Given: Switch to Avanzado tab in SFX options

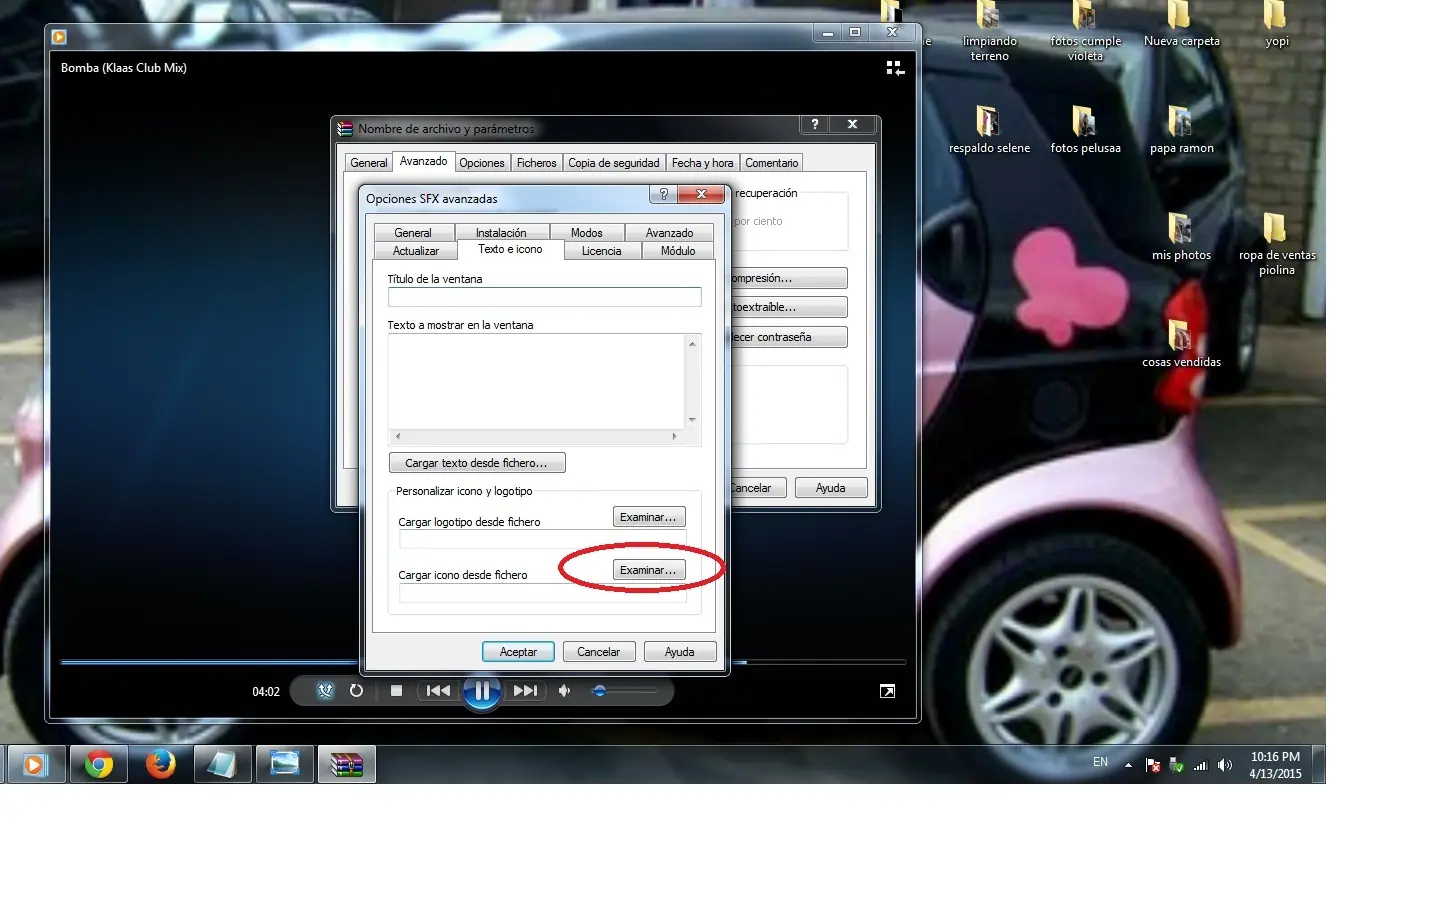Looking at the screenshot, I should [669, 233].
